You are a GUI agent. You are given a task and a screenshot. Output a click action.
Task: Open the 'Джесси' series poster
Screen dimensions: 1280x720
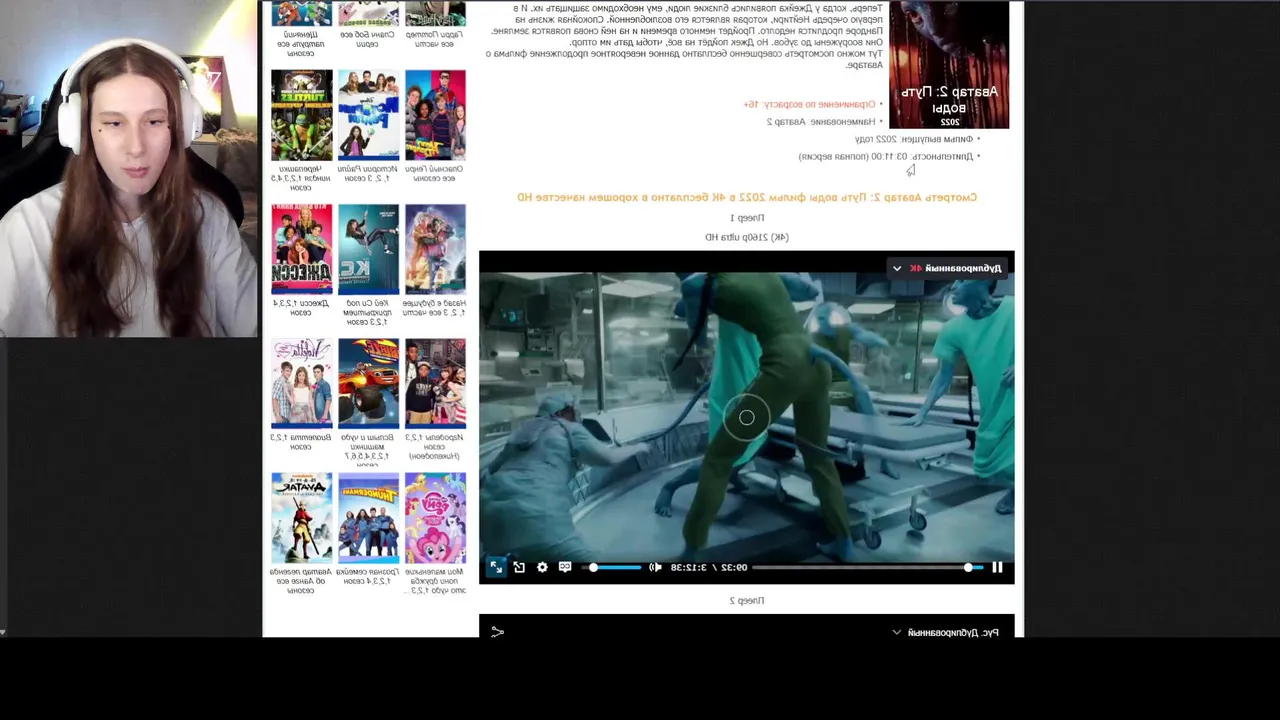[x=301, y=250]
